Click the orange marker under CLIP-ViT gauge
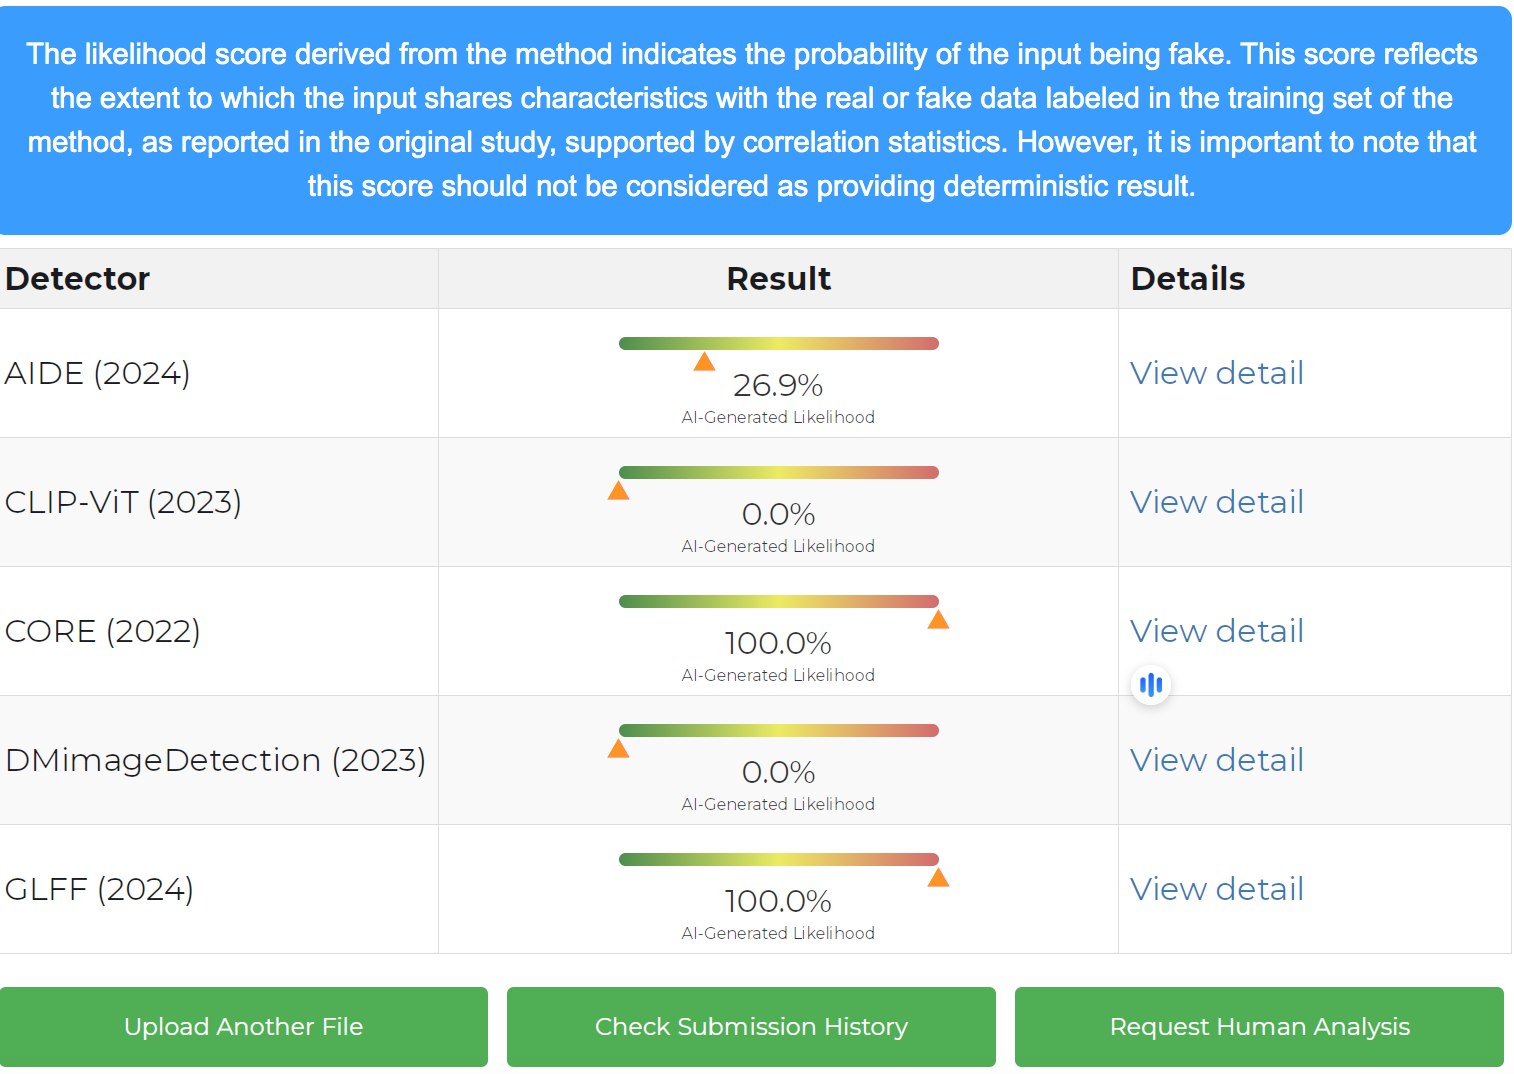1514x1074 pixels. tap(618, 490)
